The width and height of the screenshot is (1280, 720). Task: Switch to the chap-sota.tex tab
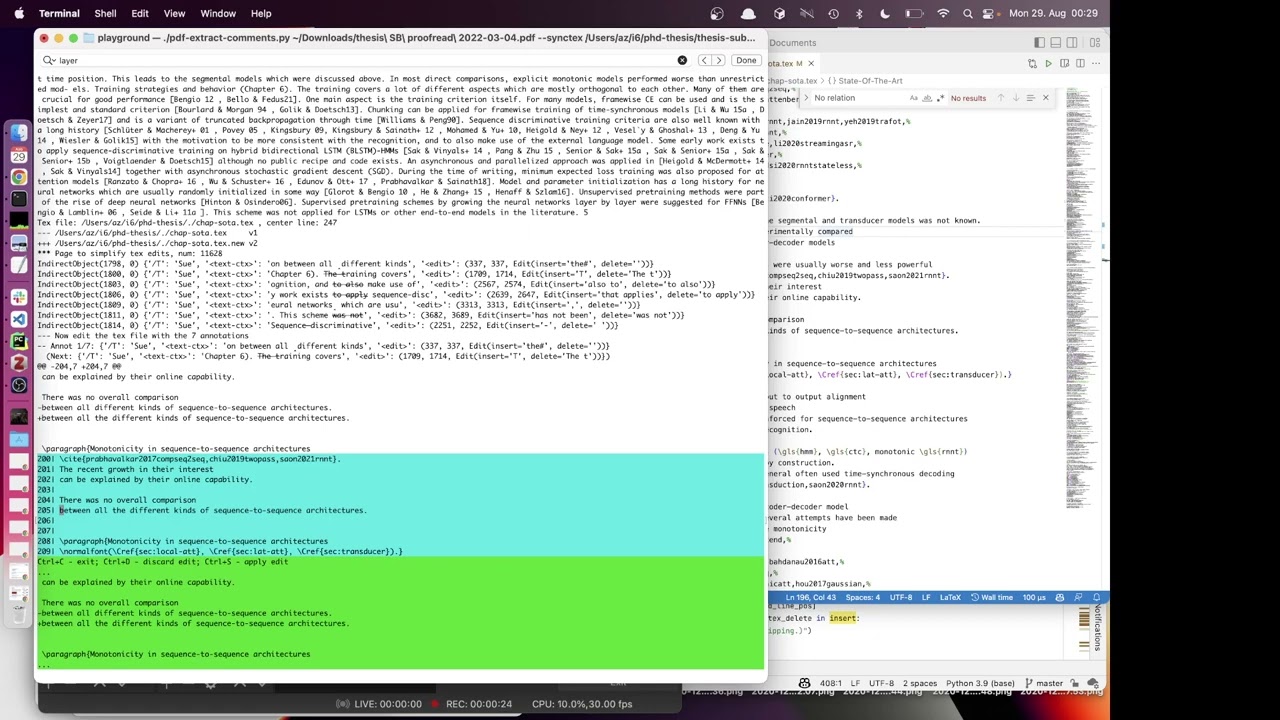pyautogui.click(x=785, y=62)
